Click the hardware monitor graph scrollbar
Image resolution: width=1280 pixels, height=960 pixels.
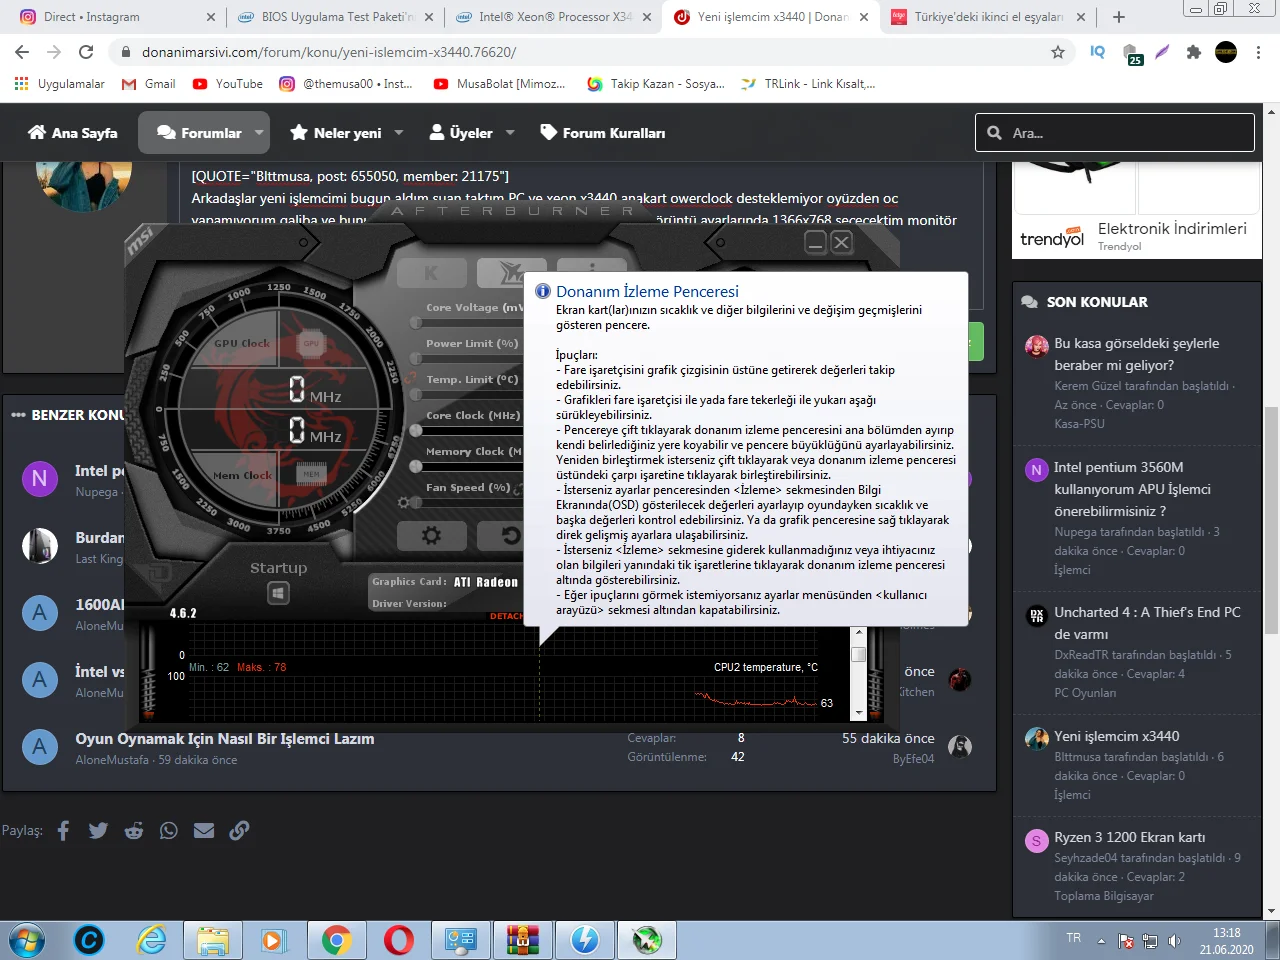point(858,672)
